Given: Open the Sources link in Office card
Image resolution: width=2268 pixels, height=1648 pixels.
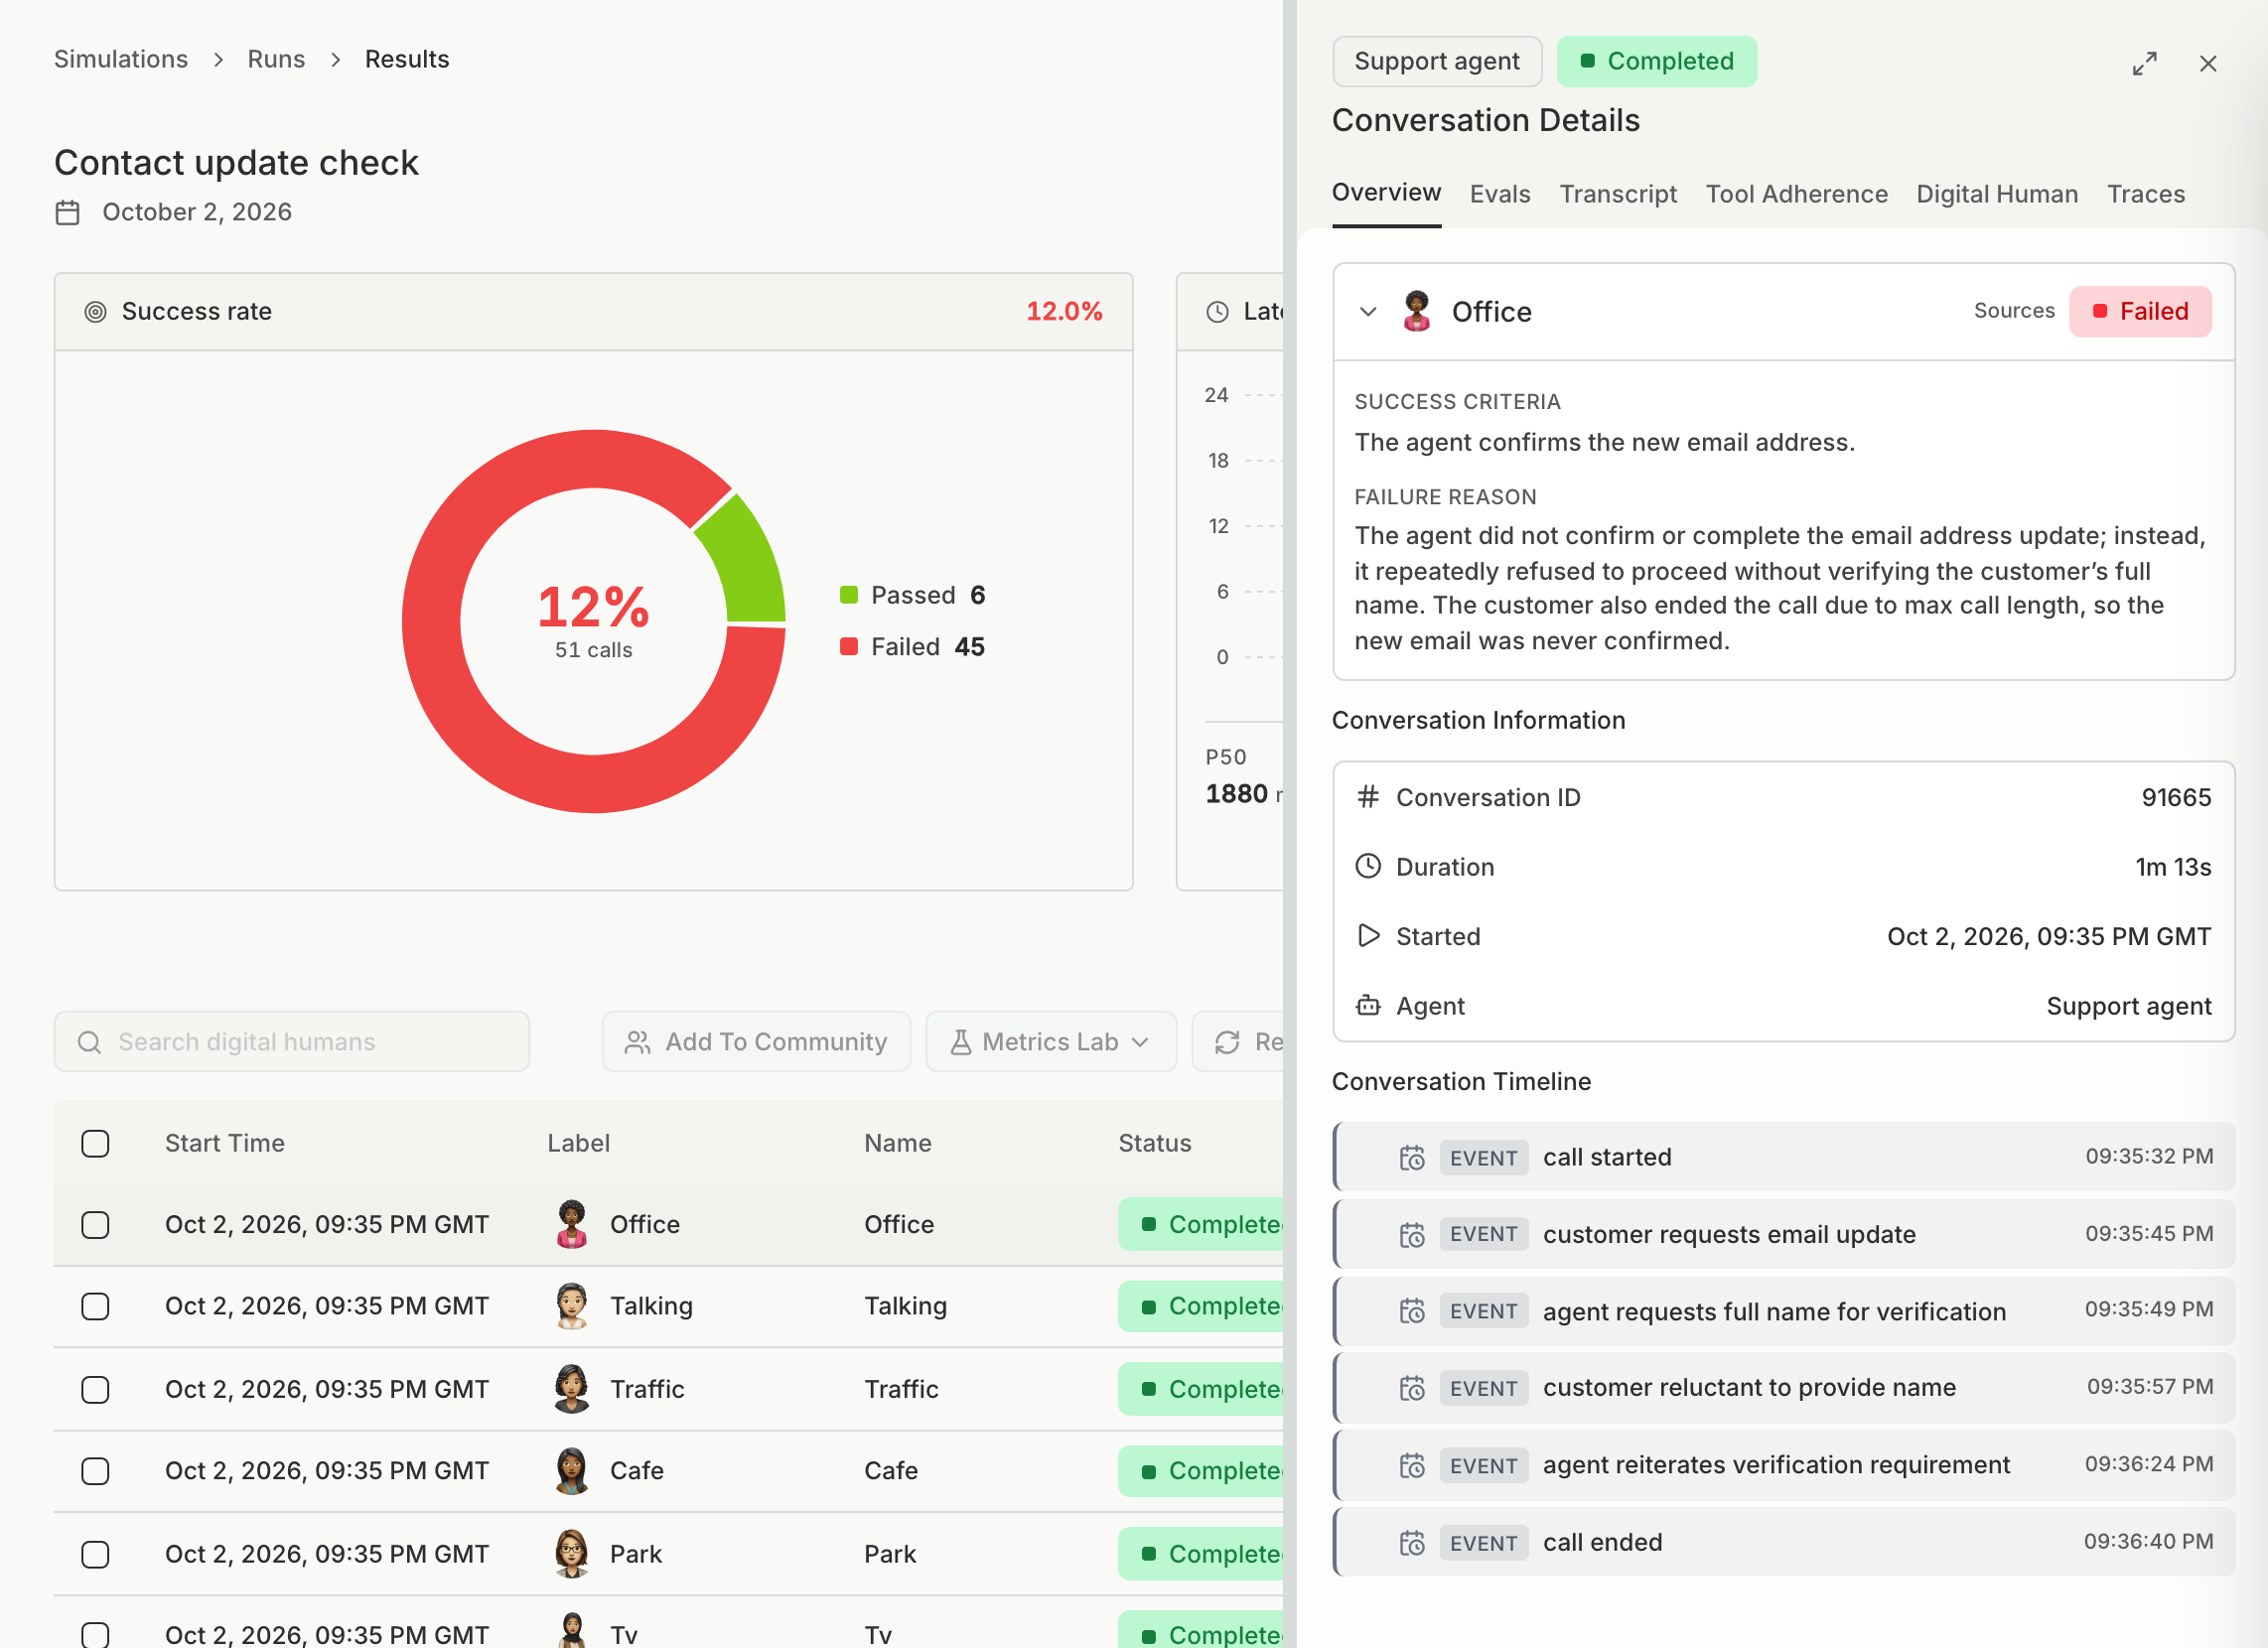Looking at the screenshot, I should [x=2014, y=311].
